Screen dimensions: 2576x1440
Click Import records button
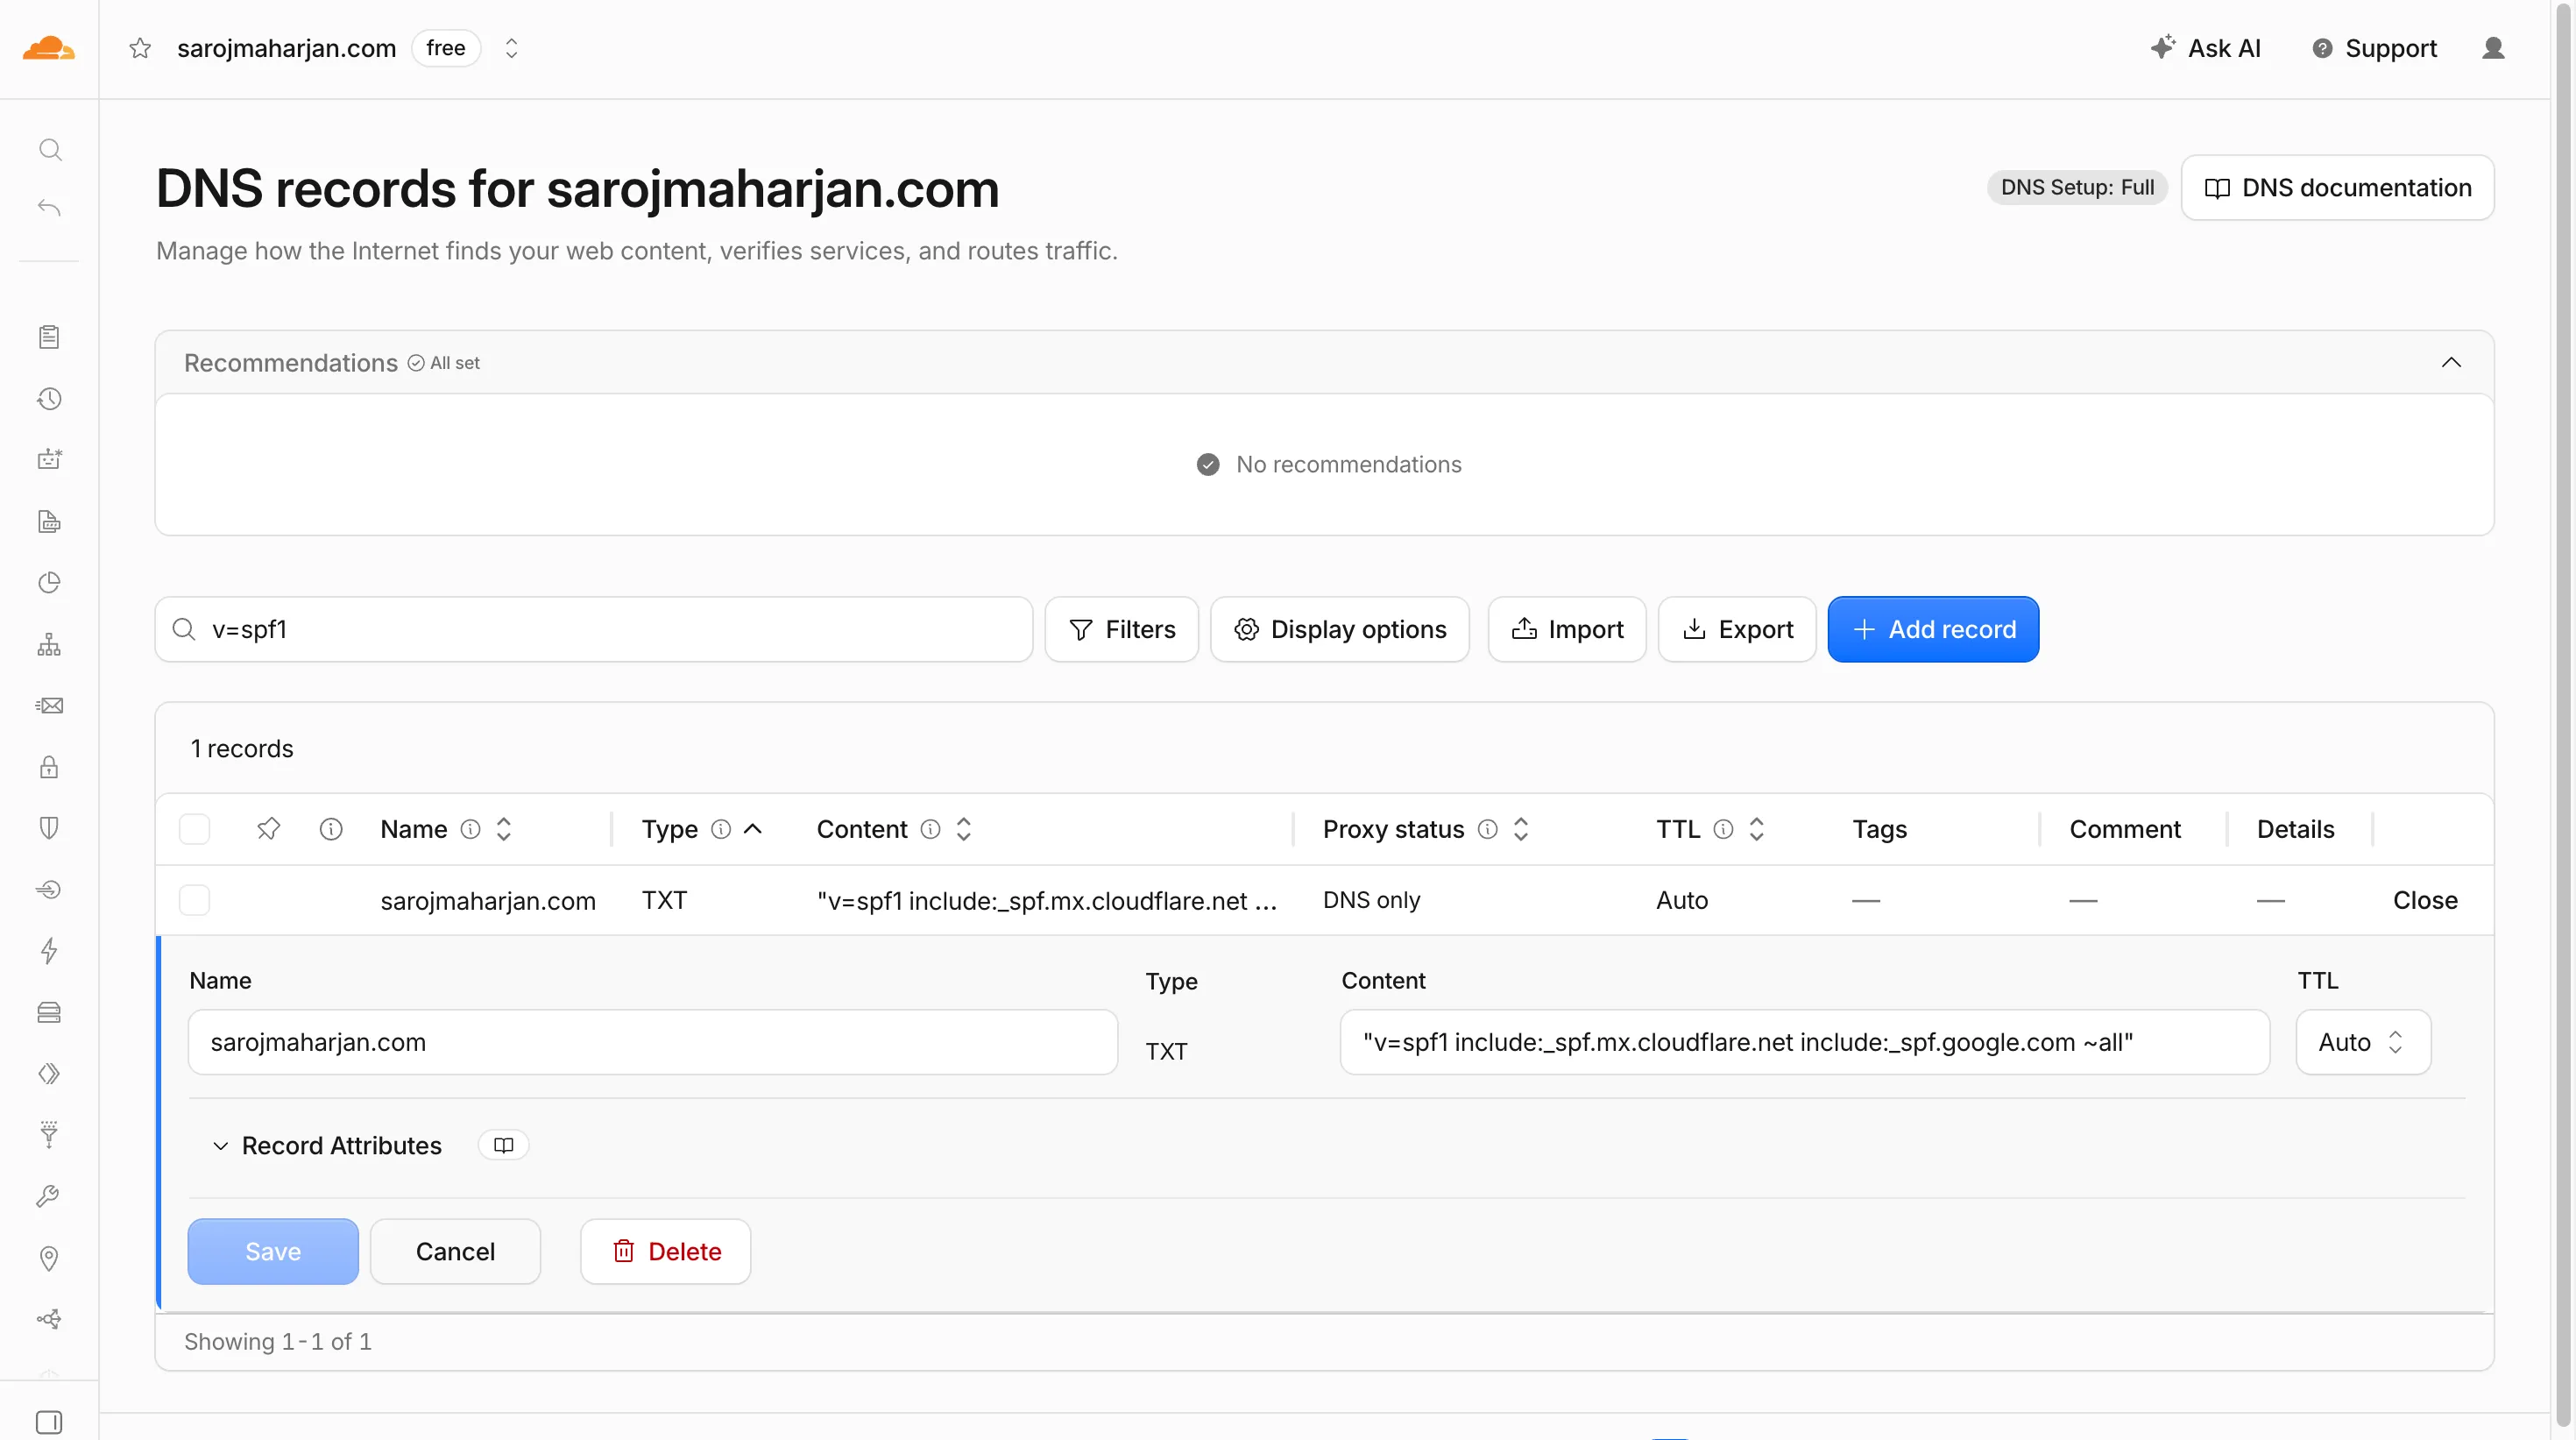1567,629
